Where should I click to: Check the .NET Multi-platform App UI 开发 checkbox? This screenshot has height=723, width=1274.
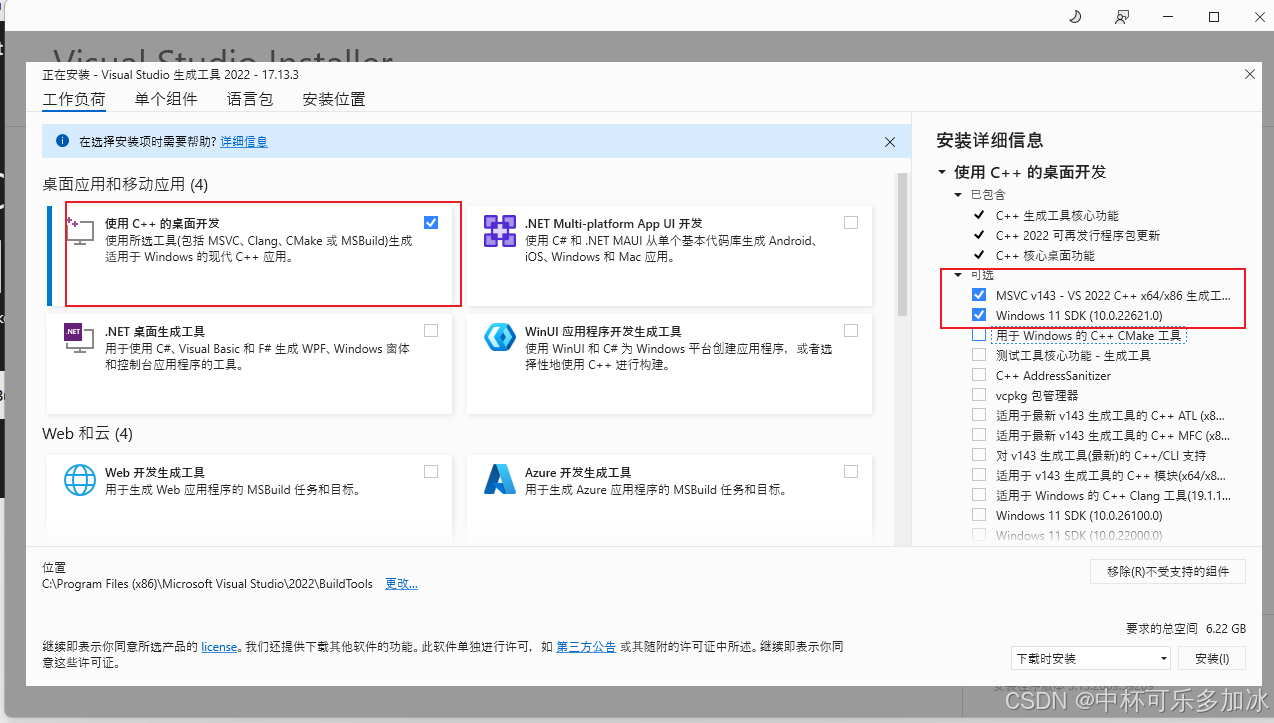851,222
